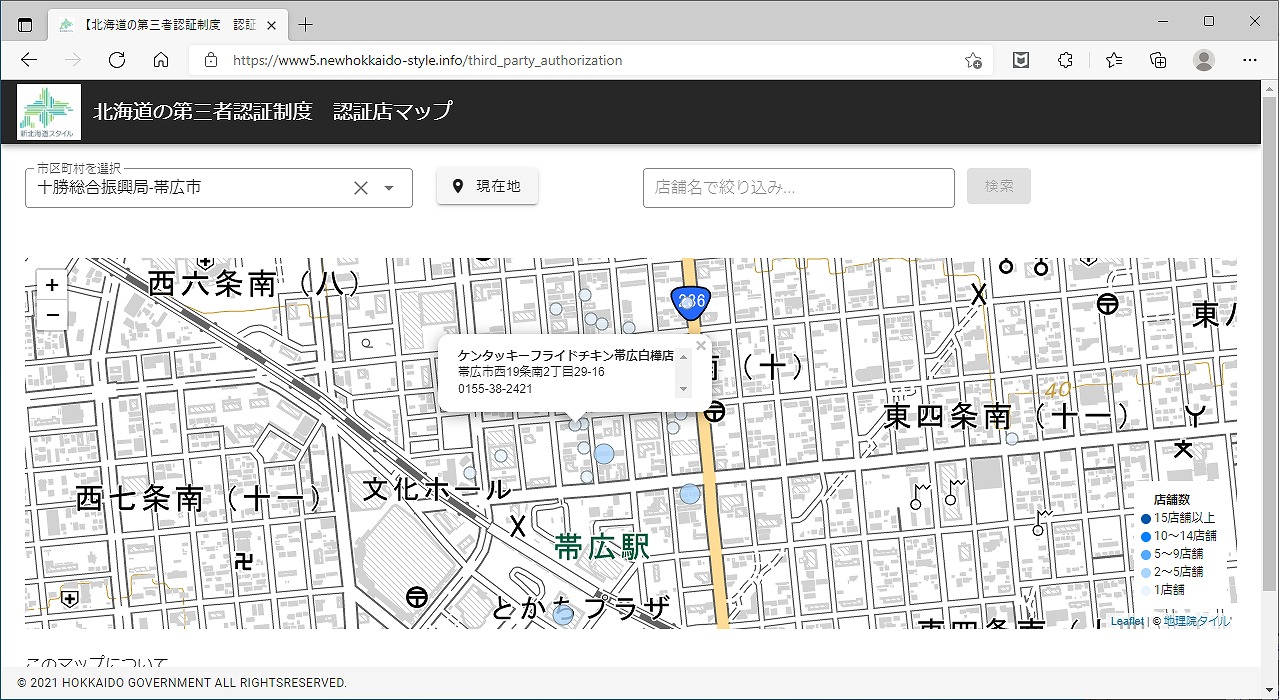The image size is (1279, 700).
Task: Zoom out on the map
Action: (52, 315)
